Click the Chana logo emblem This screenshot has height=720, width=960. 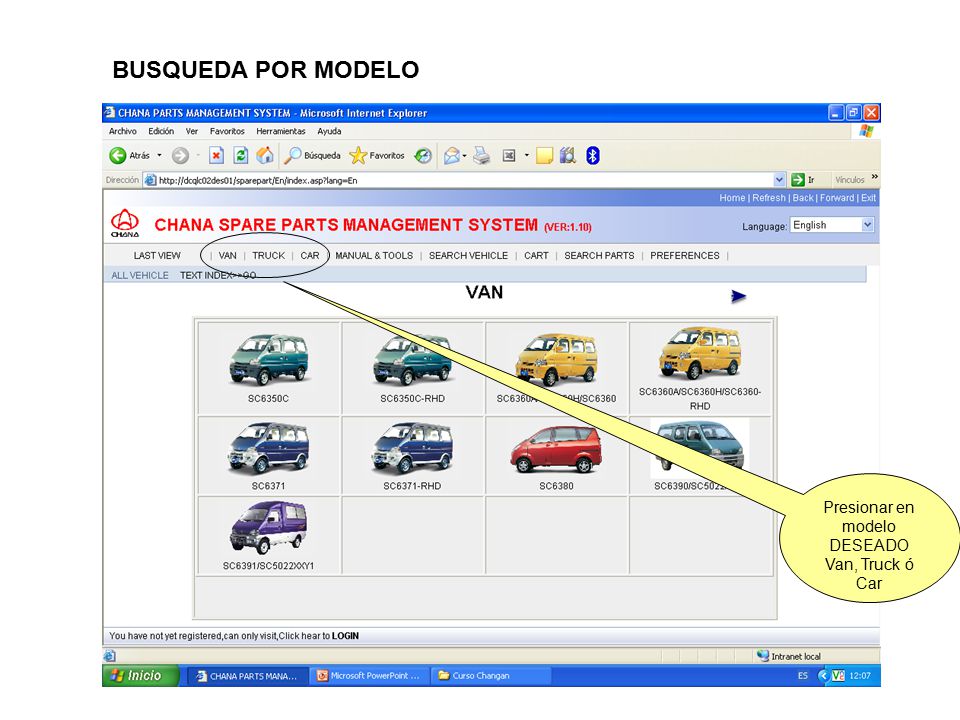pos(125,223)
